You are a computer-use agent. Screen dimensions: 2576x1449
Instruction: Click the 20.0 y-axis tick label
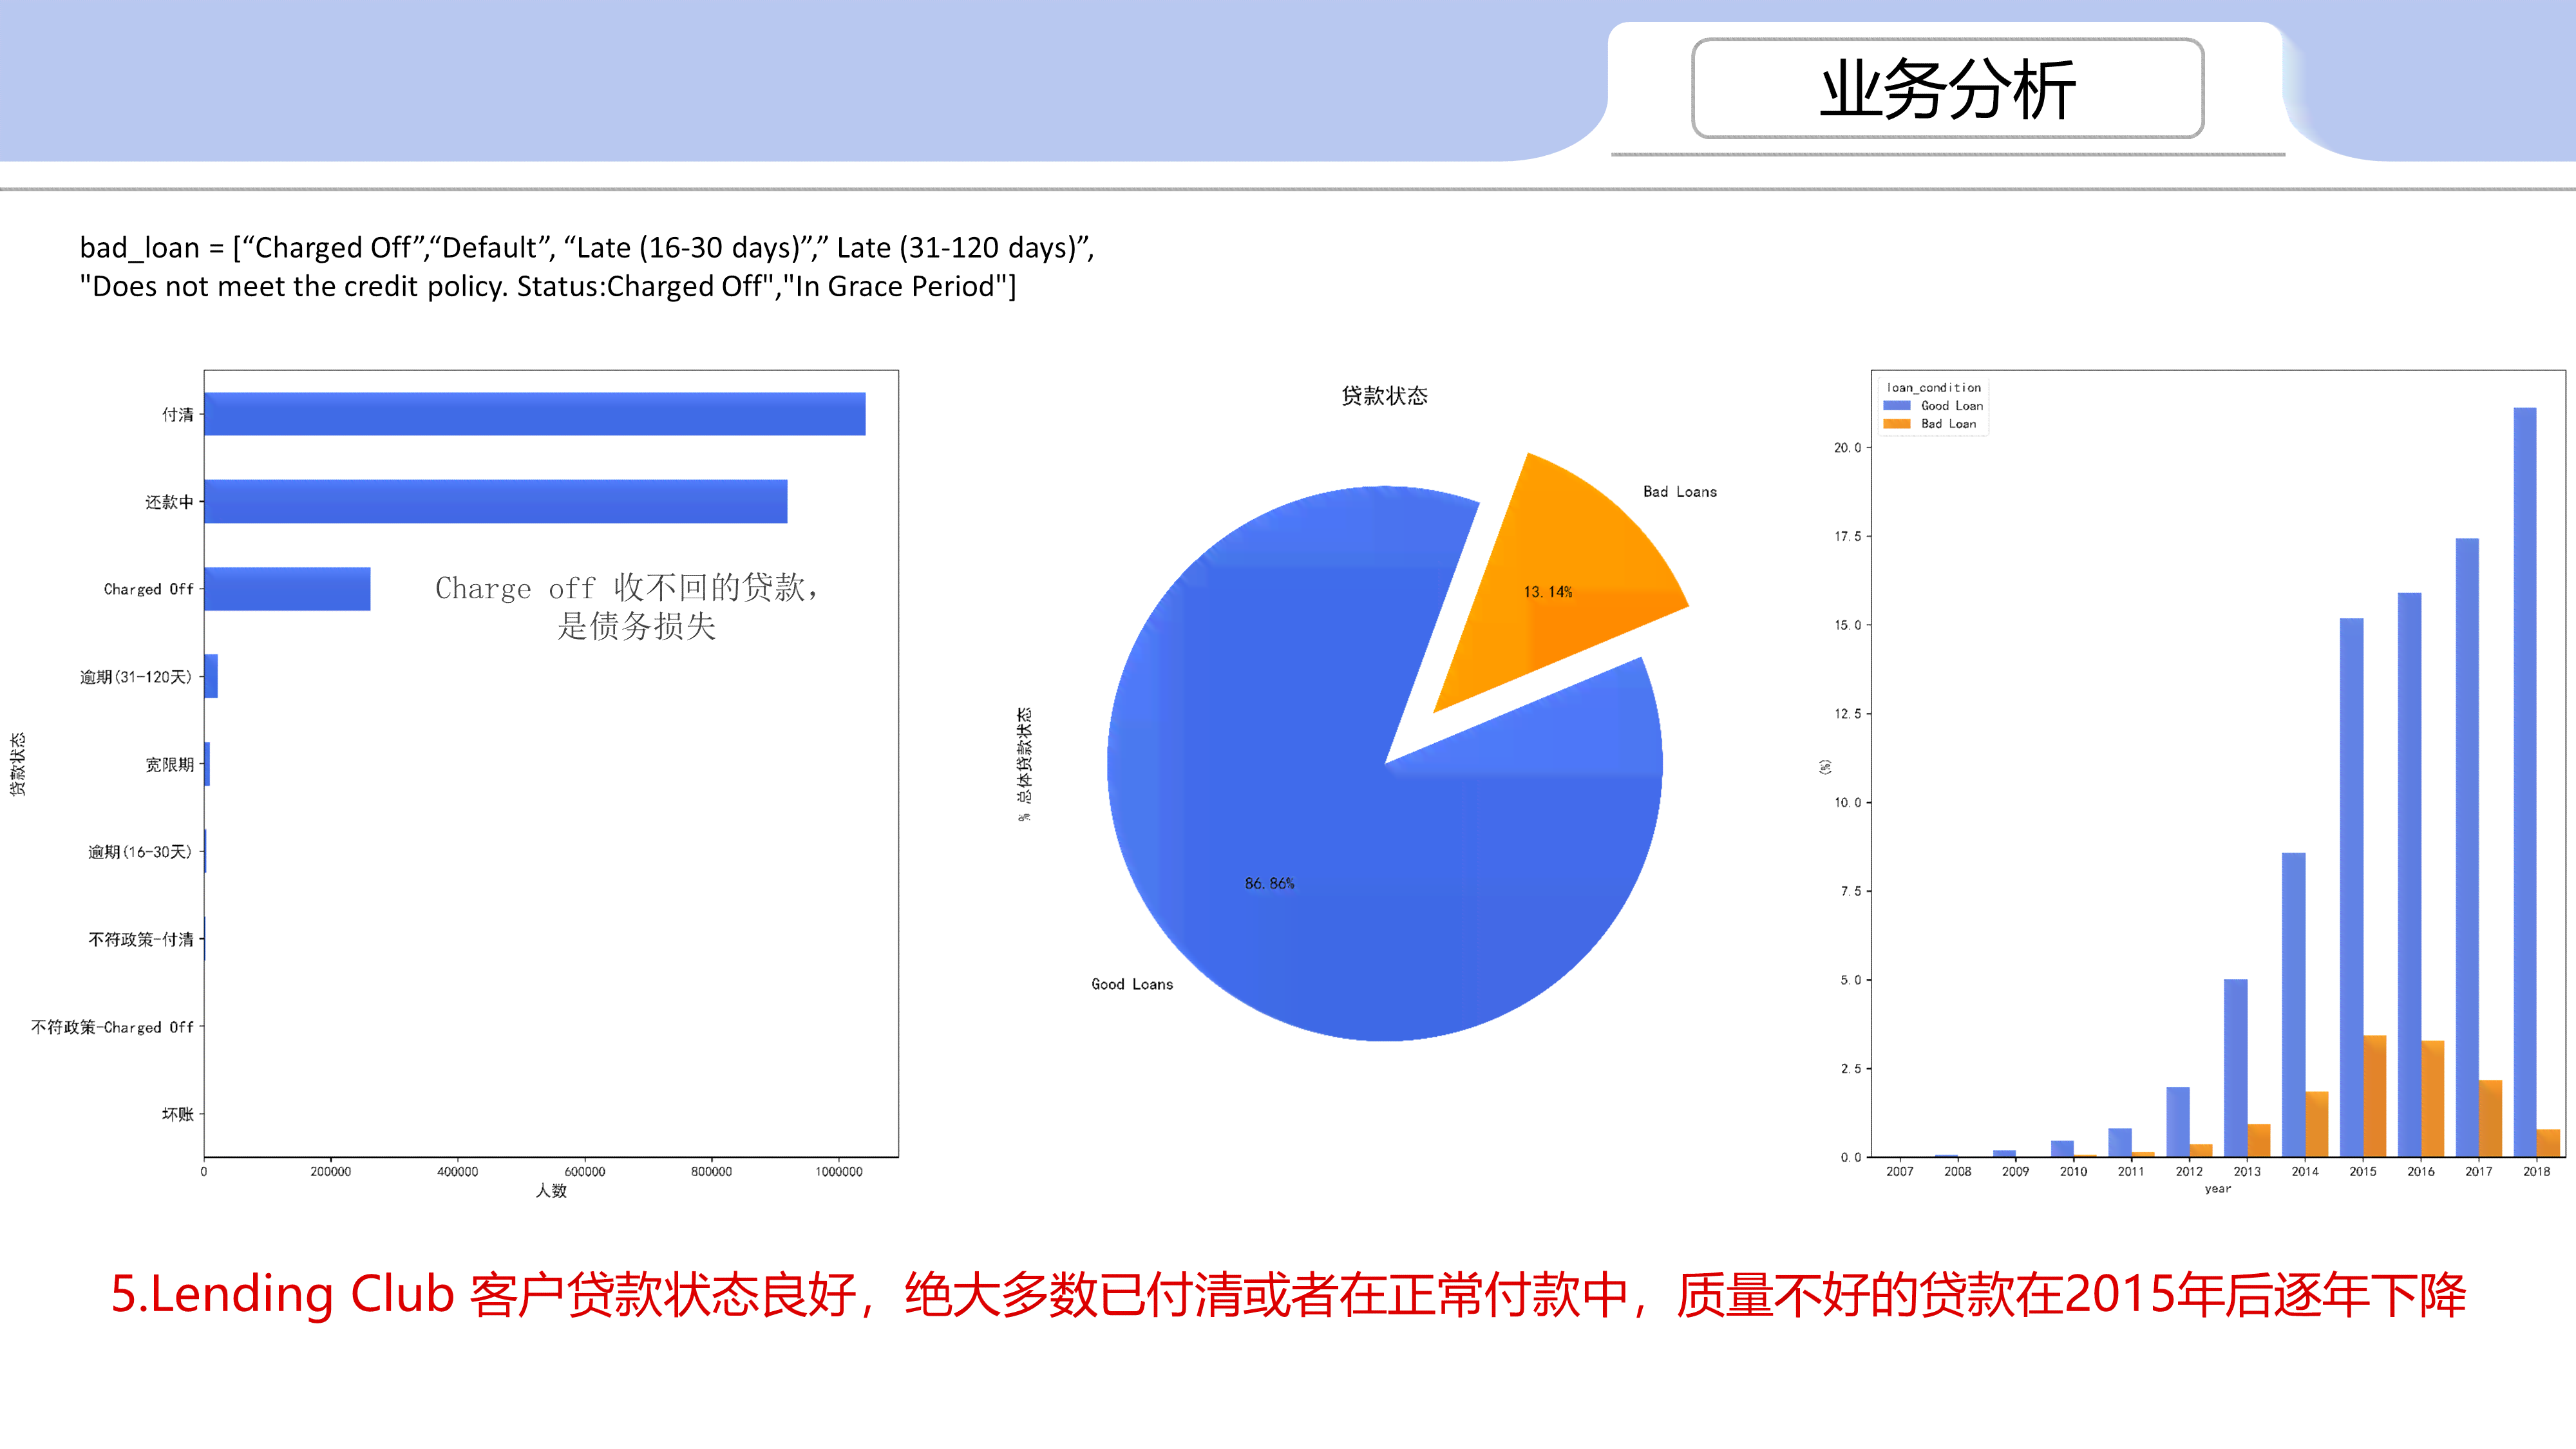(x=1847, y=448)
